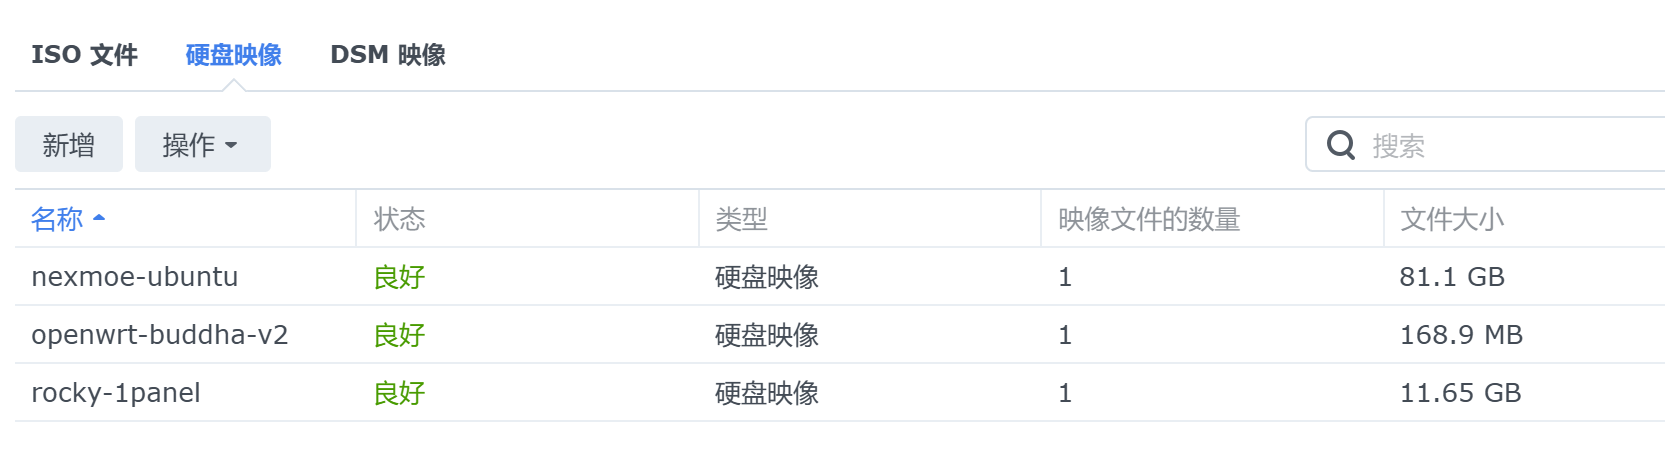Screen dimensions: 1665x475
Task: Click the 新增 button
Action: [69, 144]
